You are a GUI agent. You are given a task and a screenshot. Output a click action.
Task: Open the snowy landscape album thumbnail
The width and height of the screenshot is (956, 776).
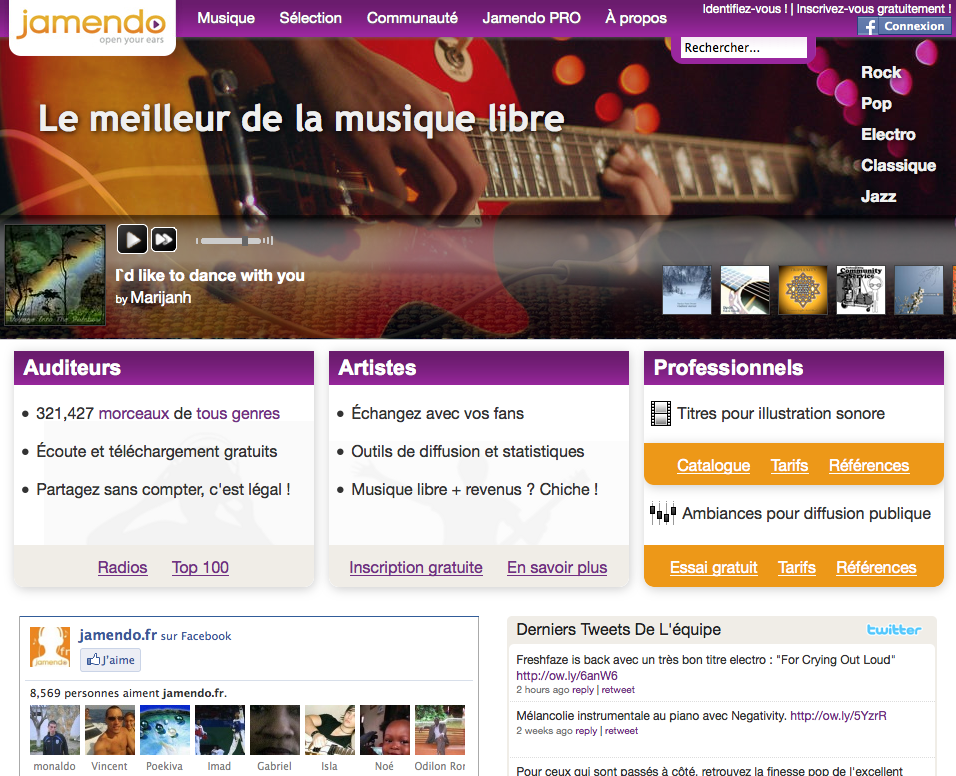(x=687, y=290)
